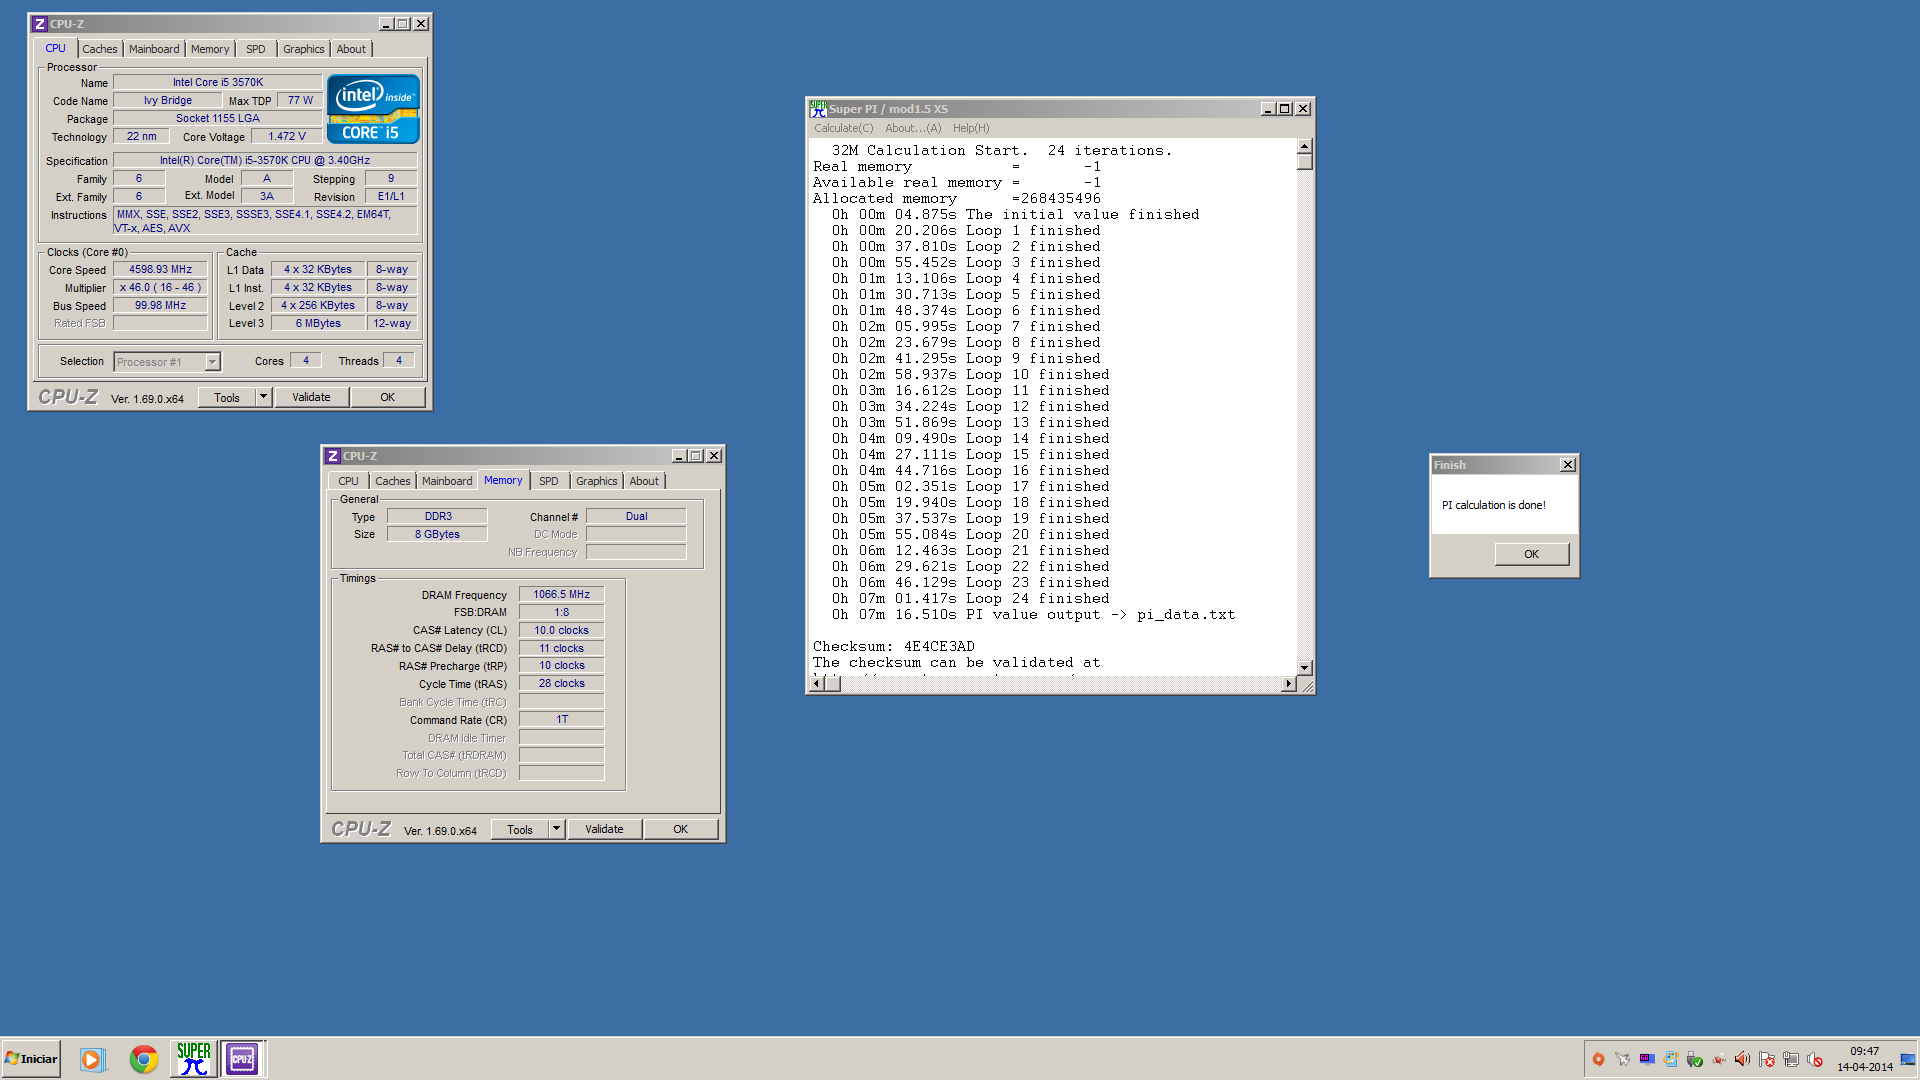Click the 60 FPS monitor tray icon

1646,1060
